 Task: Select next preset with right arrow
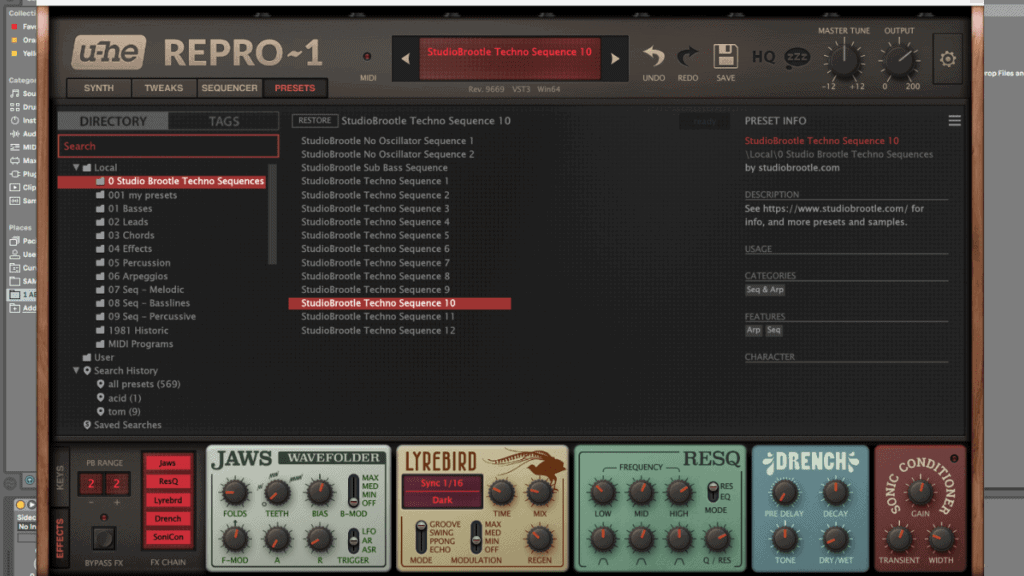pyautogui.click(x=615, y=59)
